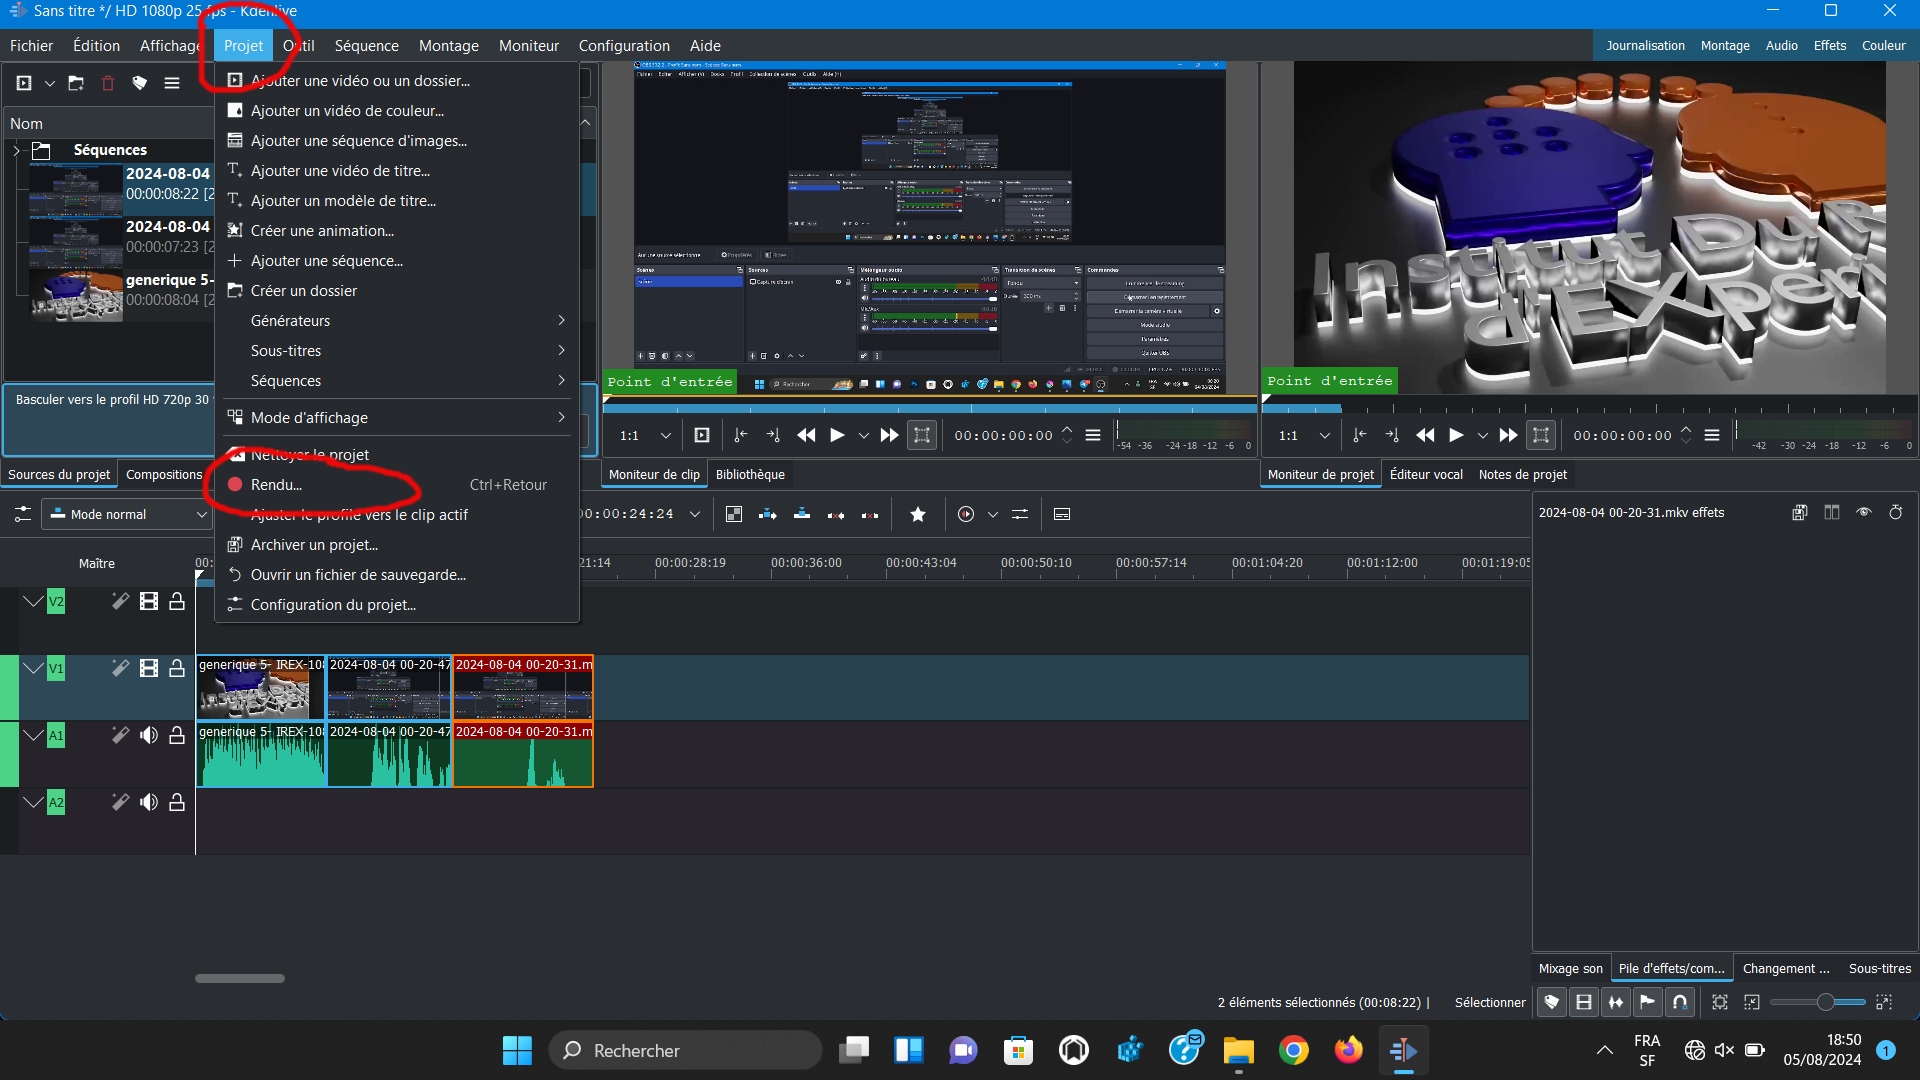Open timeline timecode 00:00:24:24 dropdown arrow
This screenshot has width=1920, height=1080.
coord(695,514)
